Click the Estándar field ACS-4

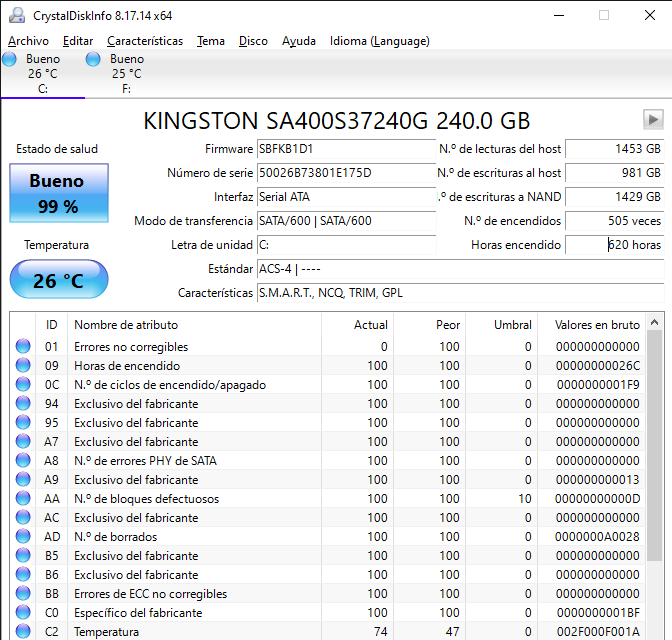tap(460, 269)
